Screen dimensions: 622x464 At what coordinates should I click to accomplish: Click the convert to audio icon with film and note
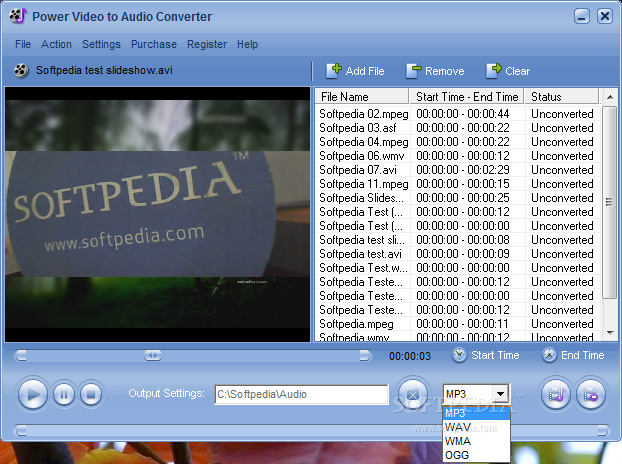coord(556,394)
